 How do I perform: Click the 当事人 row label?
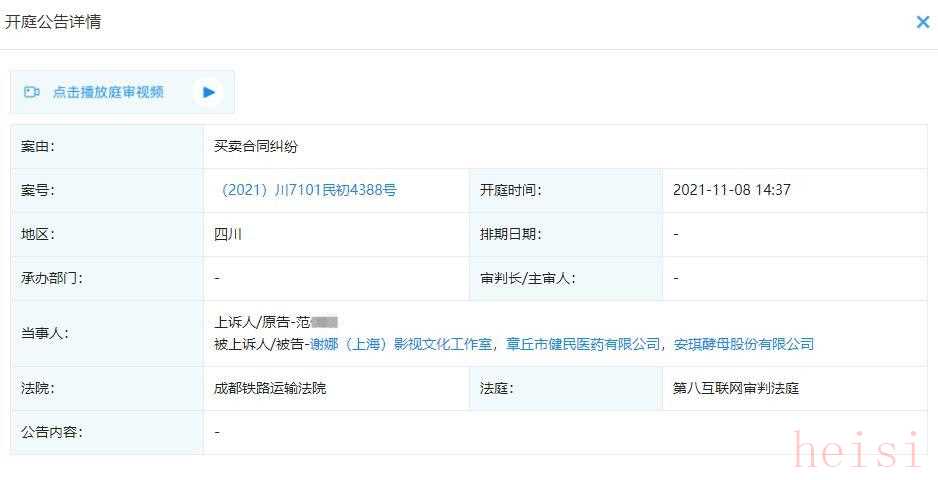44,333
